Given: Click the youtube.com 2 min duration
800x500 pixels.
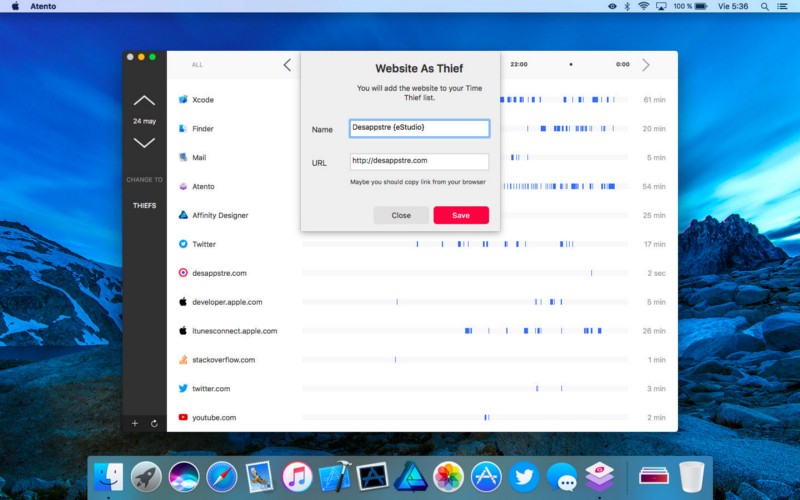Looking at the screenshot, I should [x=656, y=418].
